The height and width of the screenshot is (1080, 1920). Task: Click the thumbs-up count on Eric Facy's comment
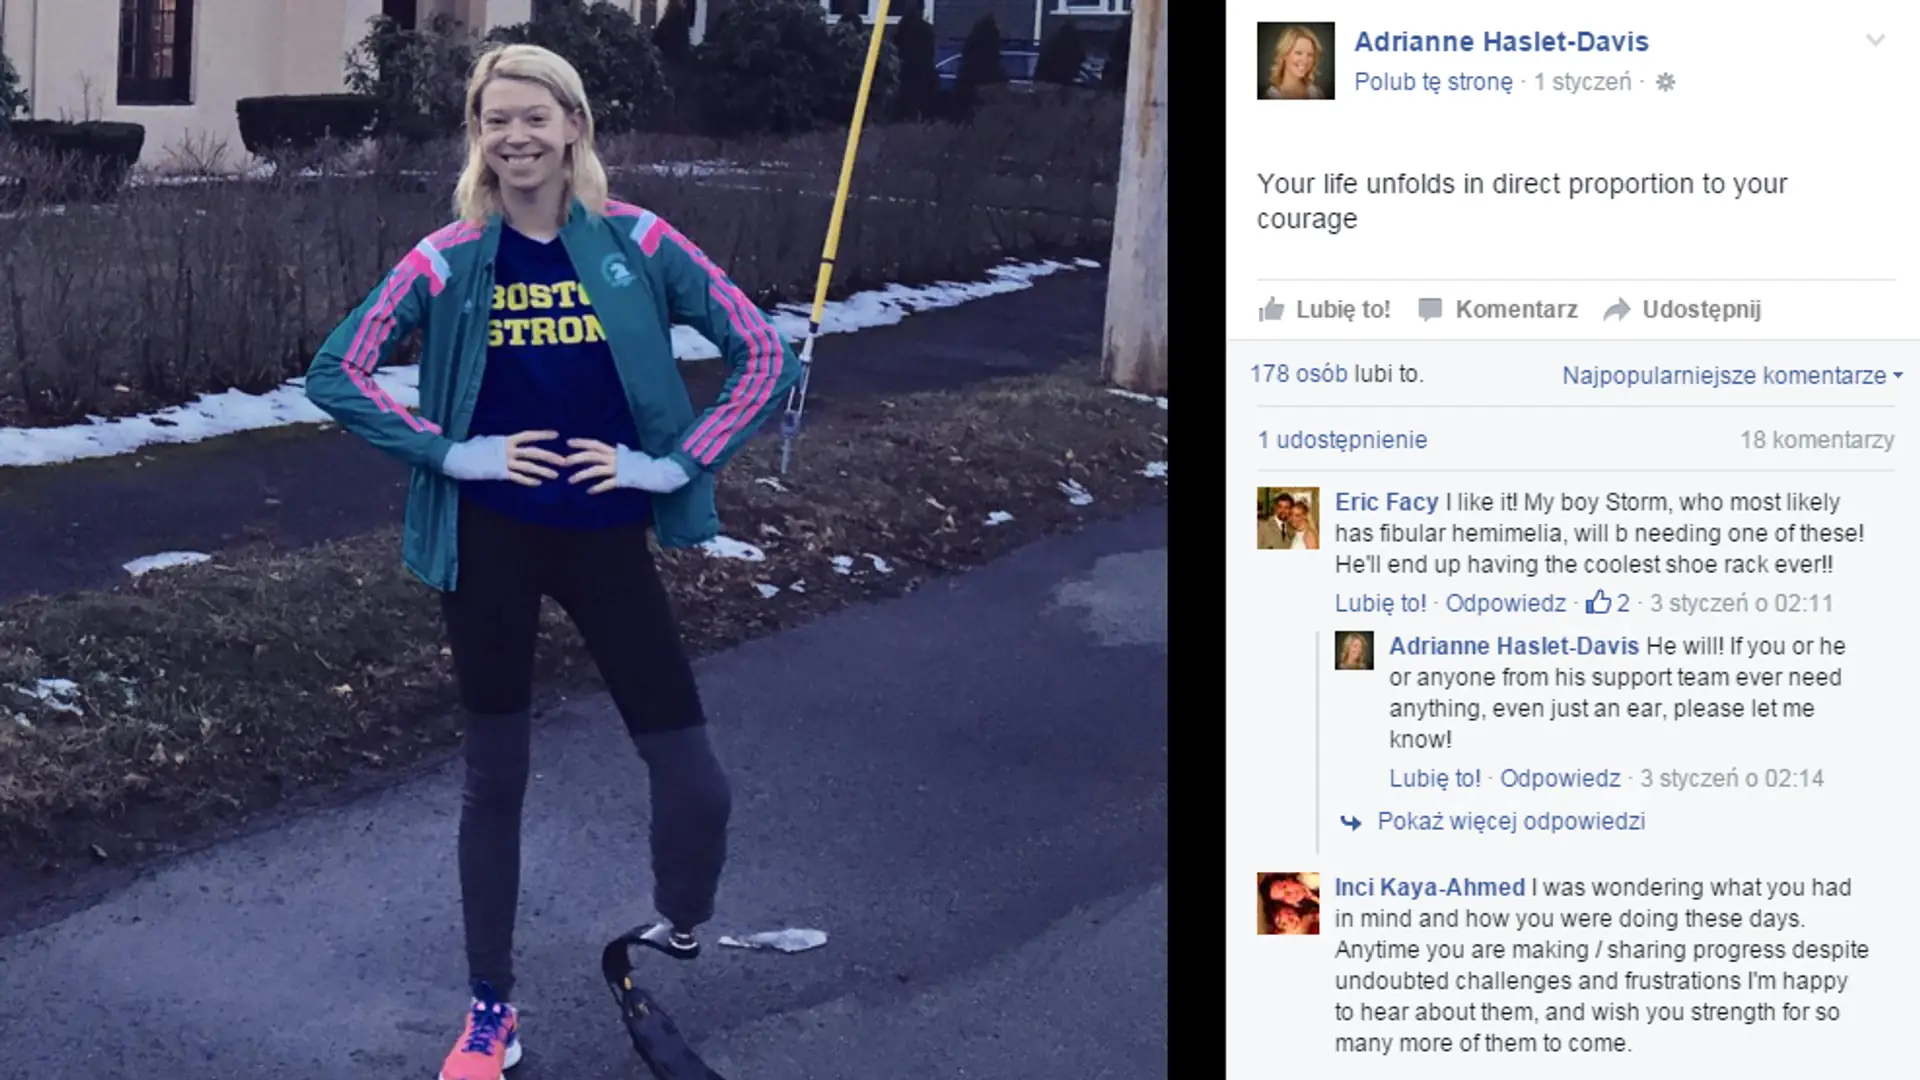coord(1608,603)
